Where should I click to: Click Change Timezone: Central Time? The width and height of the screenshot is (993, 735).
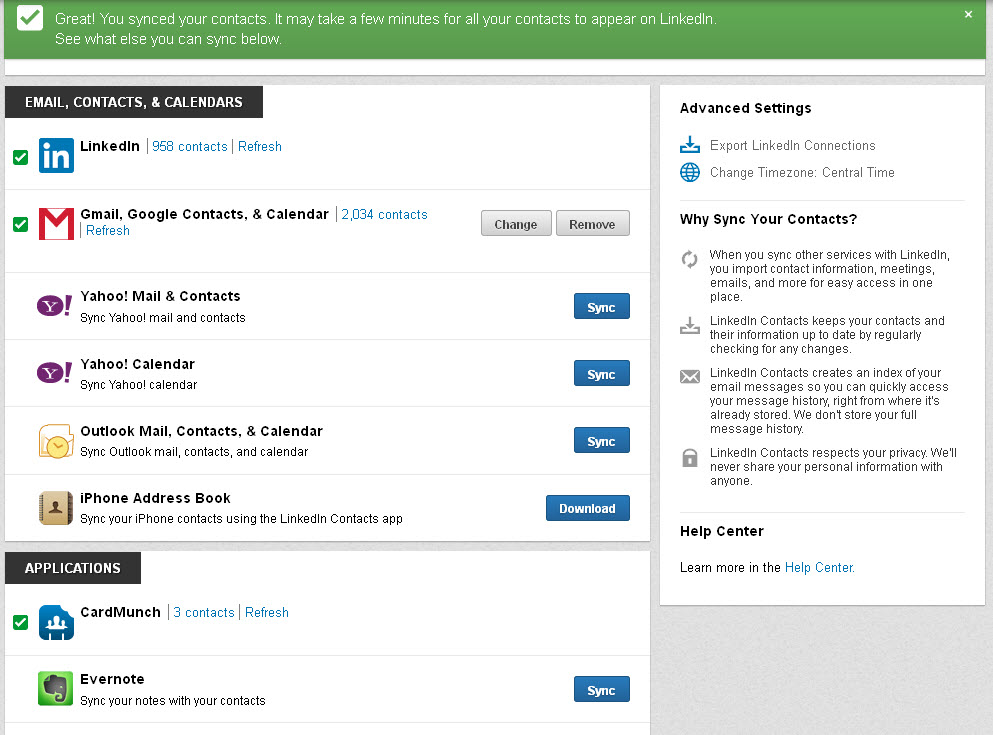pos(801,172)
